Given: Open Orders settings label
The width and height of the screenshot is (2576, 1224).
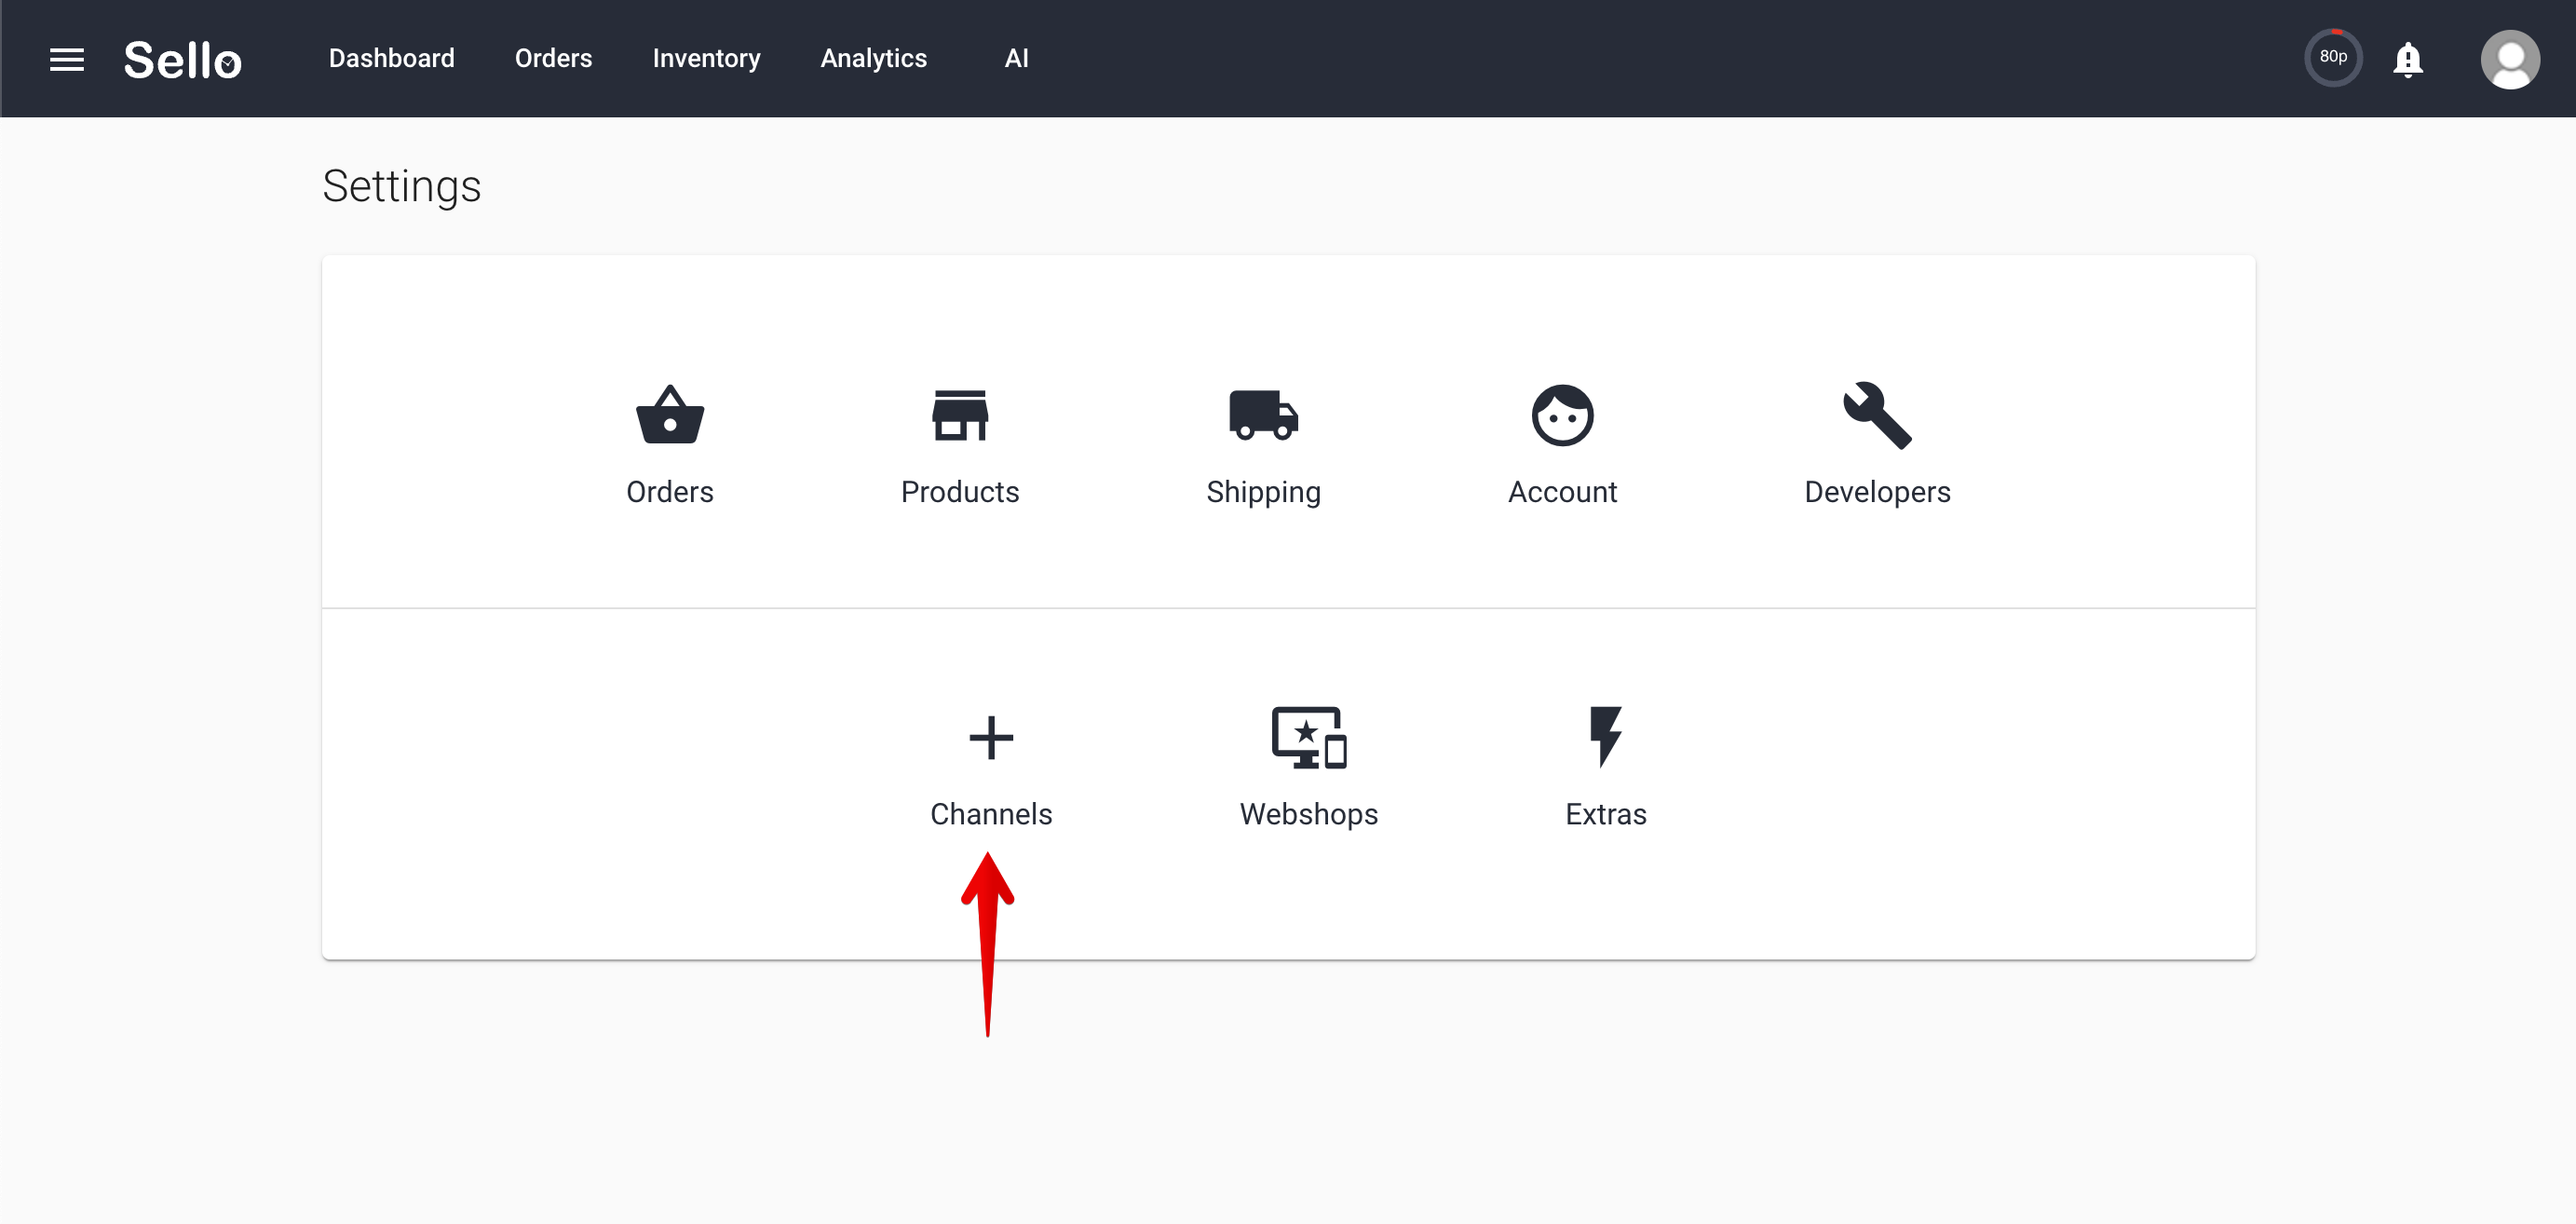Looking at the screenshot, I should (670, 491).
